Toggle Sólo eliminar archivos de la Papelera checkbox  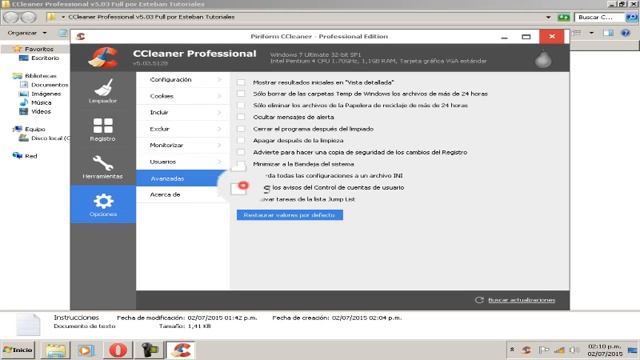tap(241, 105)
